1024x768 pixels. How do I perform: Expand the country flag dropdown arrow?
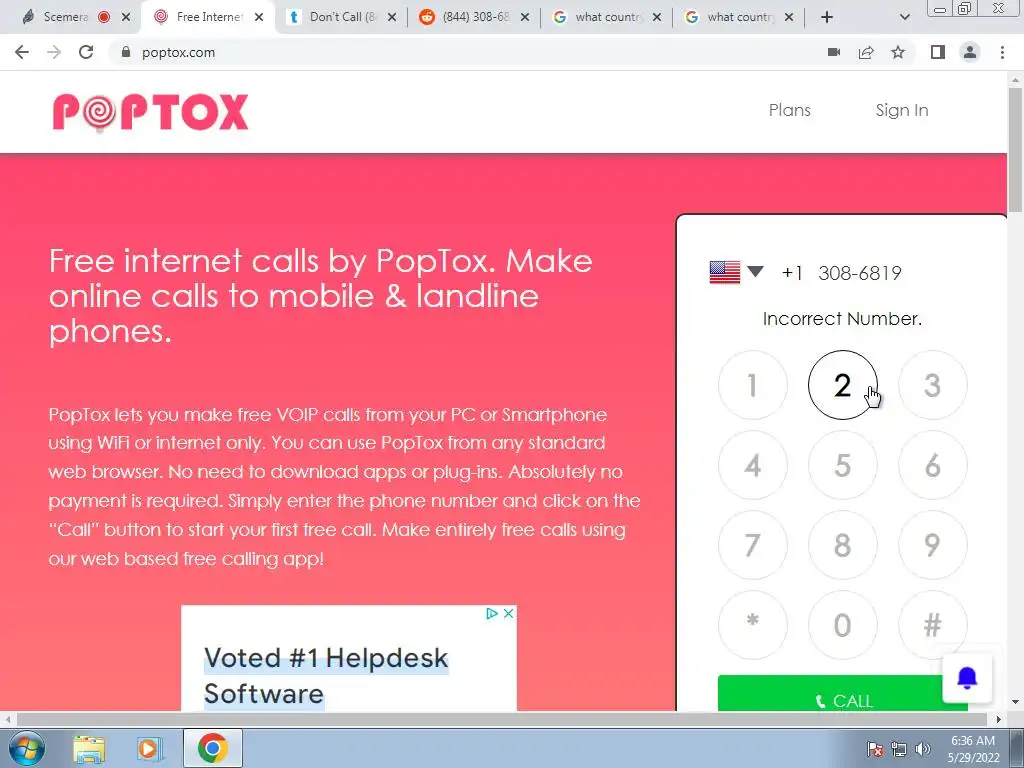click(756, 272)
